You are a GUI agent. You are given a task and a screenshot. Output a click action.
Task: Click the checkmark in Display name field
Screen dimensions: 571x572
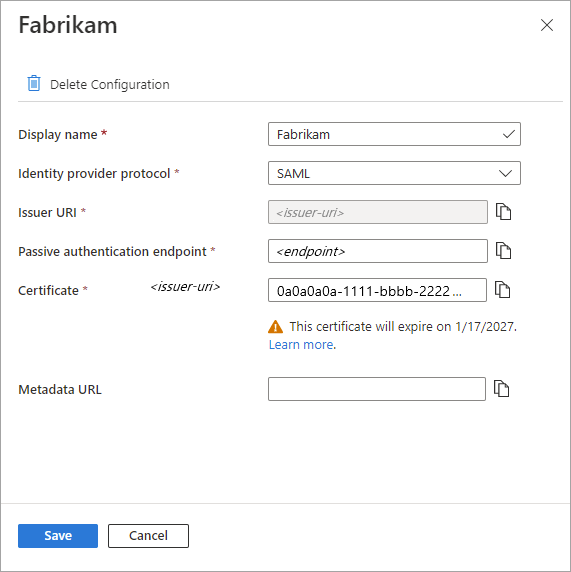[509, 134]
